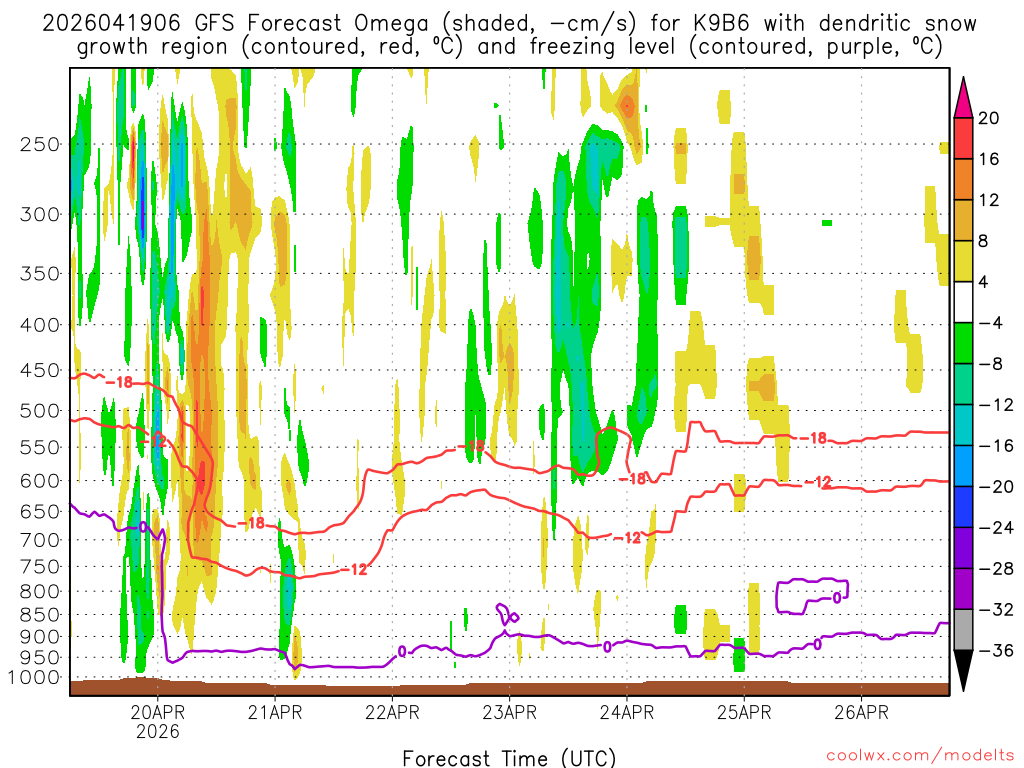Click the black arrow below the colorbar
The height and width of the screenshot is (768, 1024).
coord(963,671)
